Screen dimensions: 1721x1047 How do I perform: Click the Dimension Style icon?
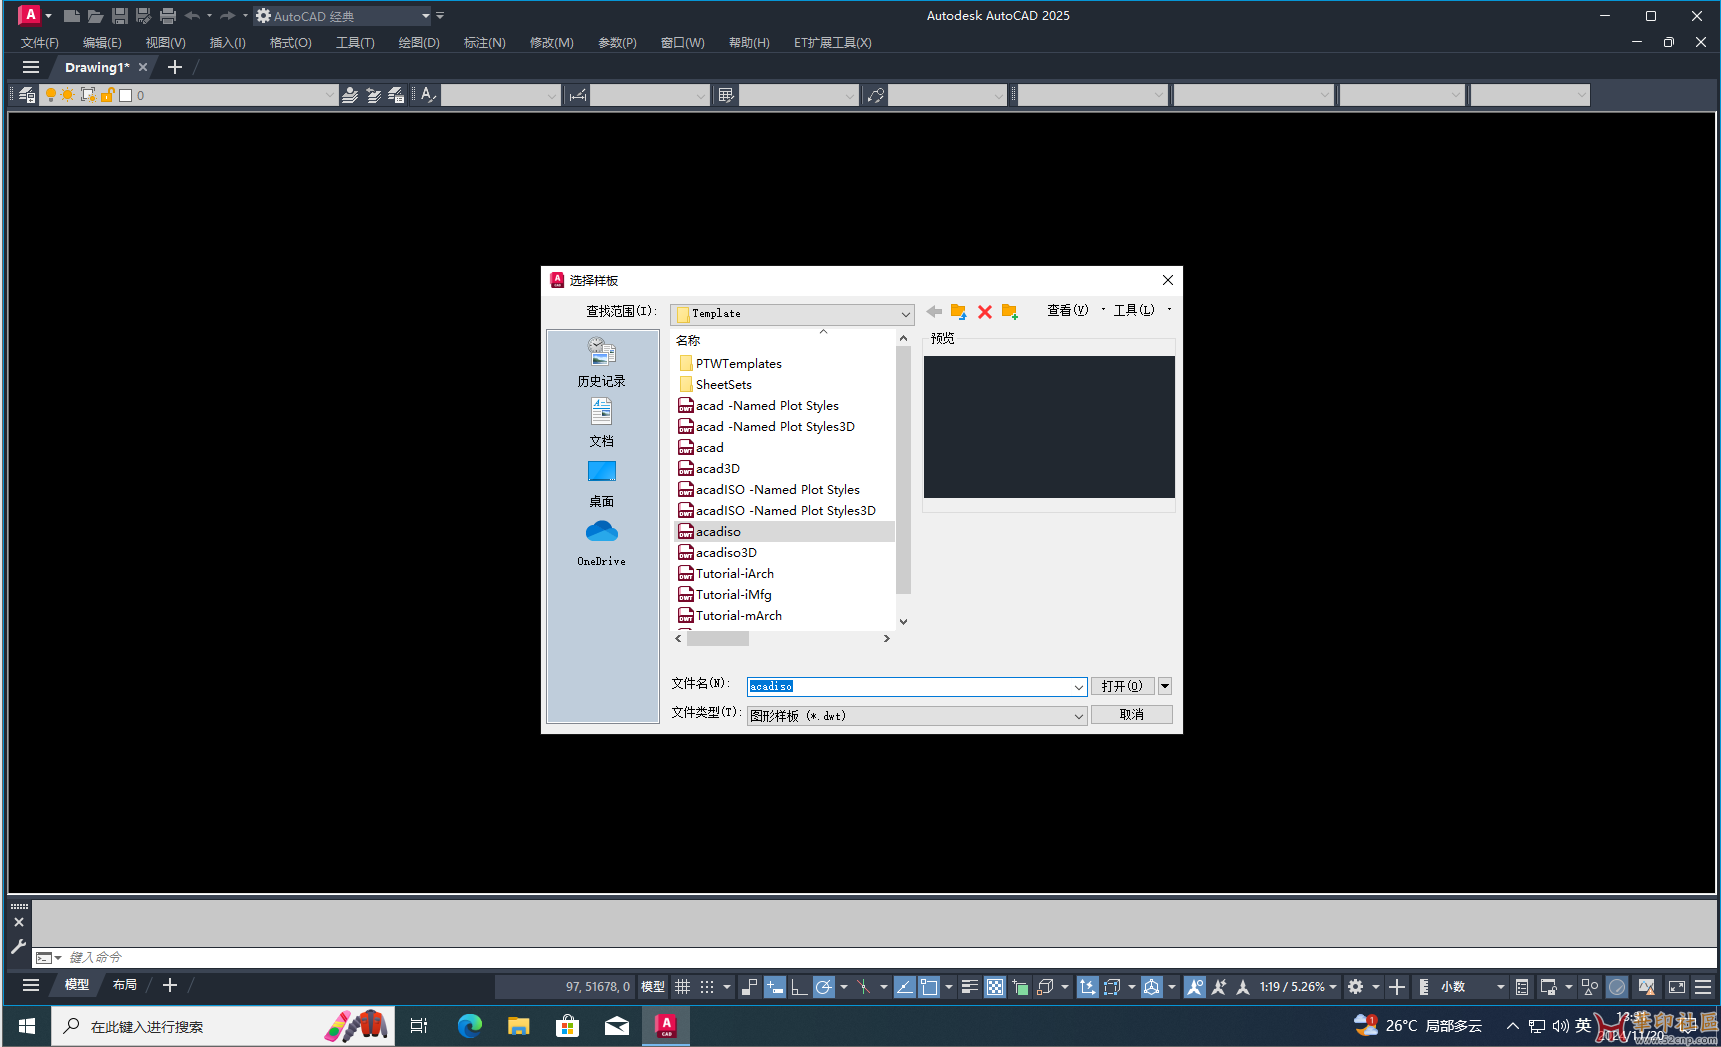[577, 95]
